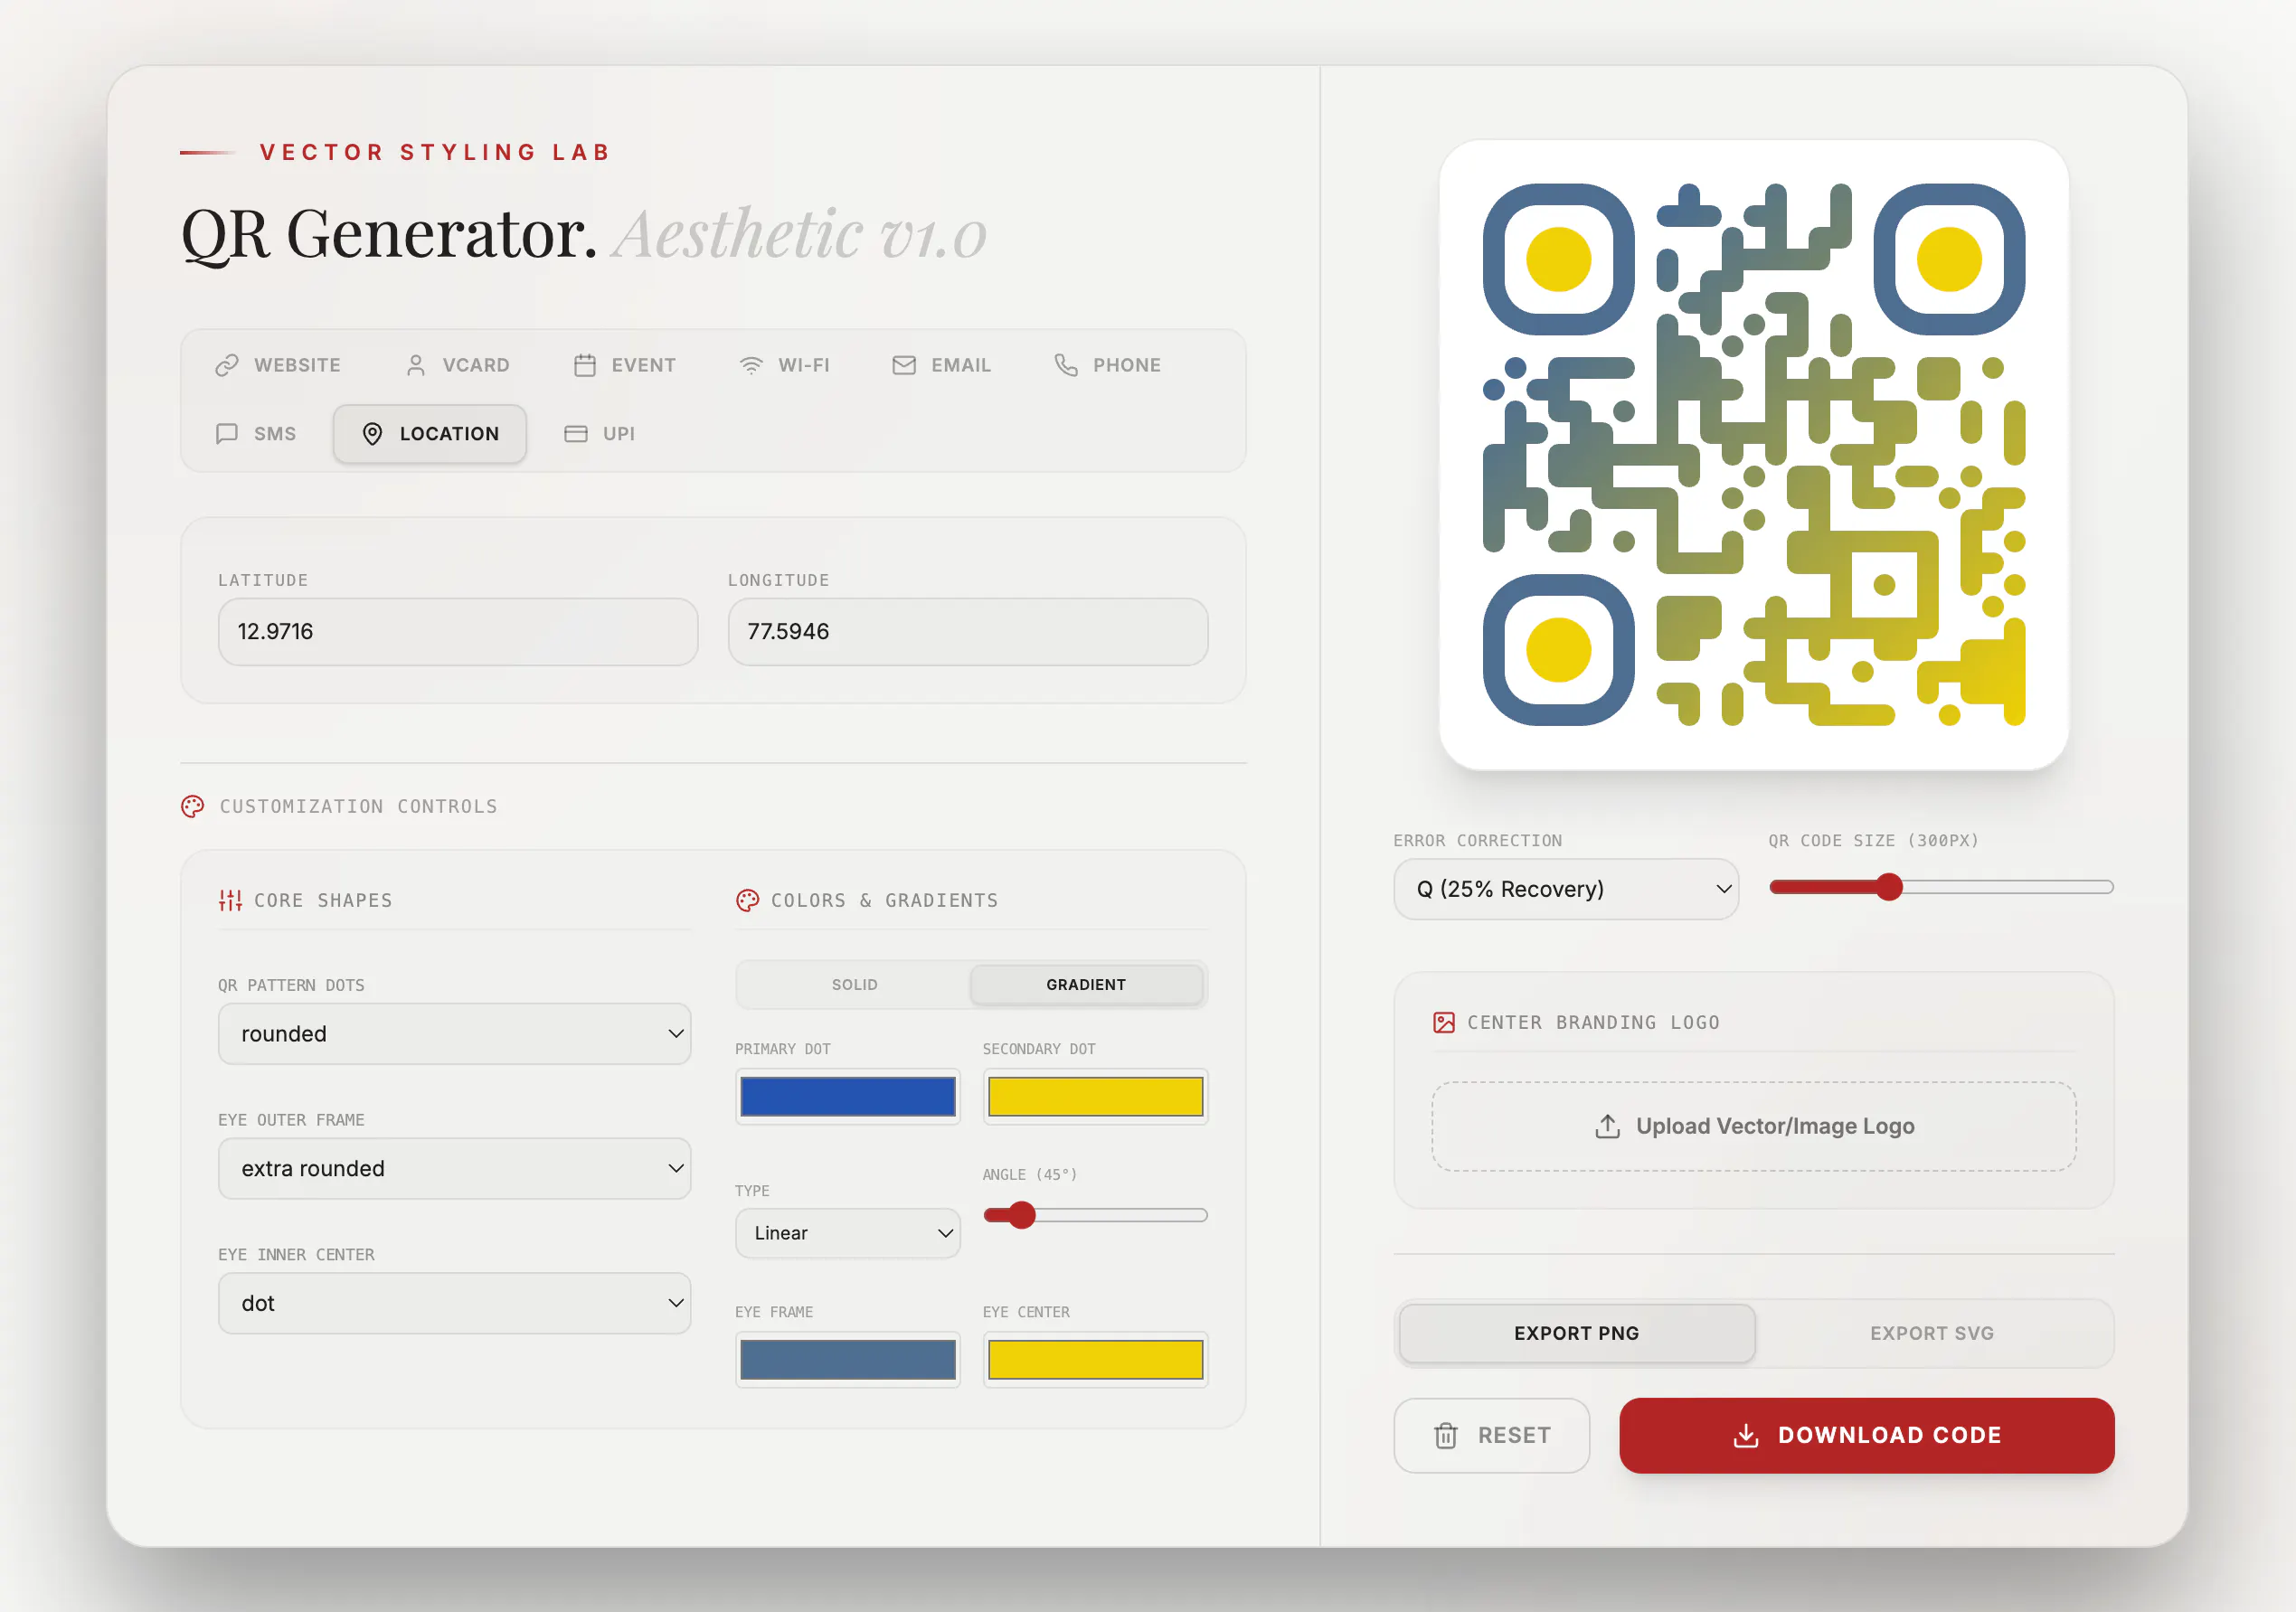Click the Latitude input field
The width and height of the screenshot is (2296, 1612).
coord(458,632)
